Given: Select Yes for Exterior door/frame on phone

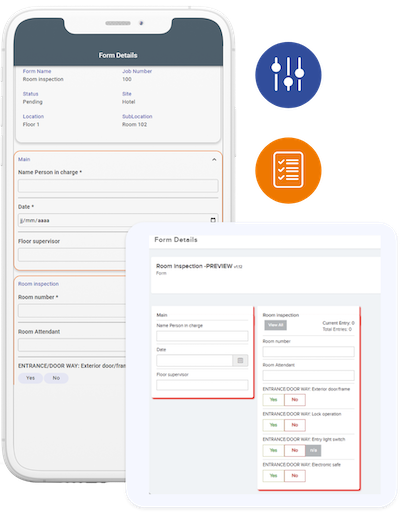Looking at the screenshot, I should (30, 378).
